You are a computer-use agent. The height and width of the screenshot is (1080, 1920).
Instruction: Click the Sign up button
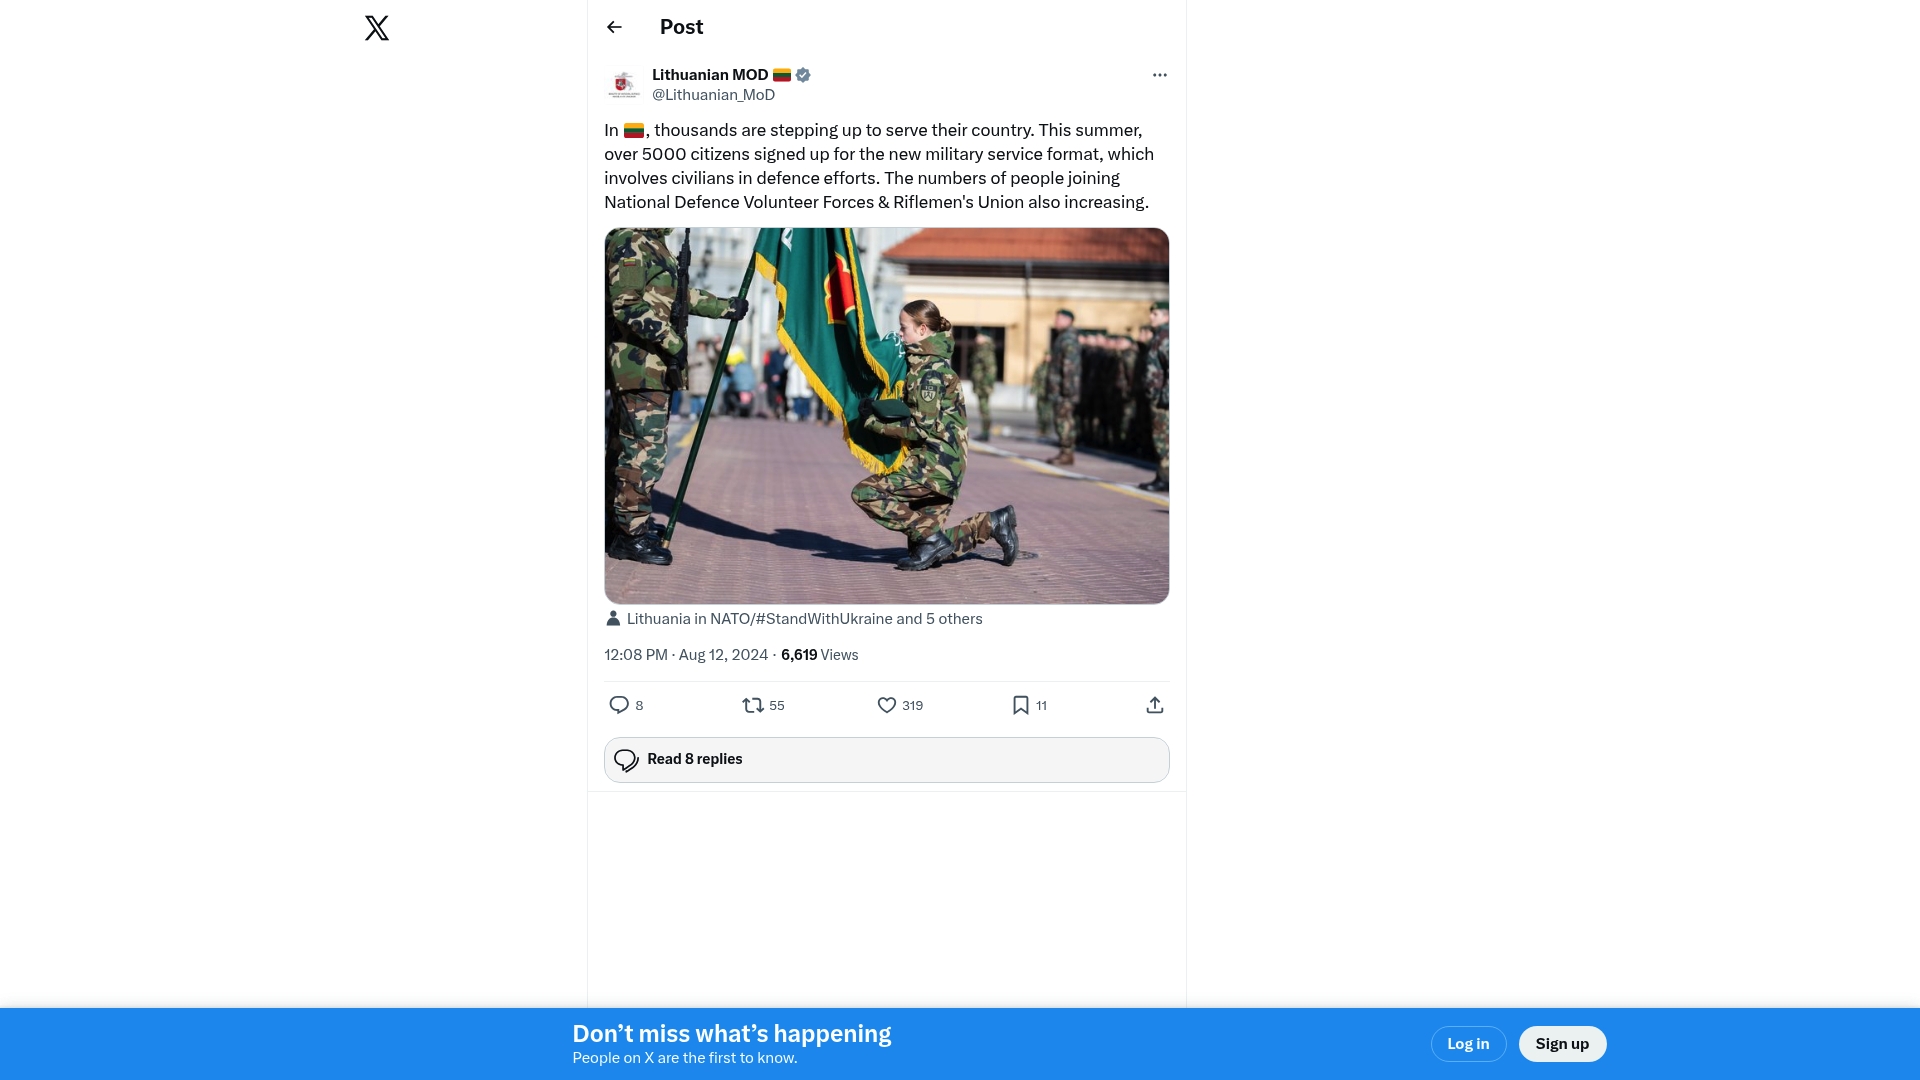pyautogui.click(x=1562, y=1044)
